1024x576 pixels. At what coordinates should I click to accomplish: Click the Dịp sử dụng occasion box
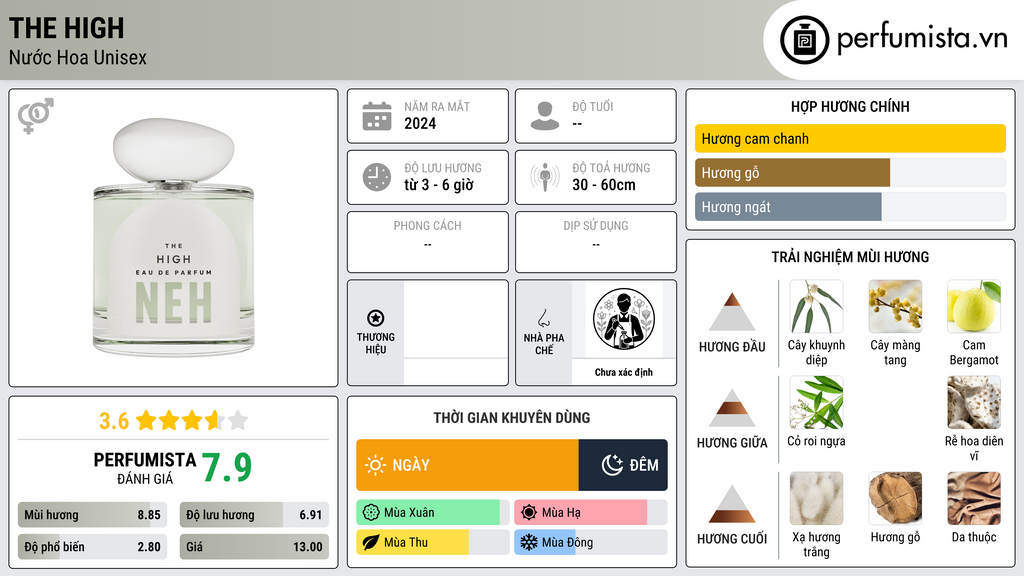click(x=596, y=242)
